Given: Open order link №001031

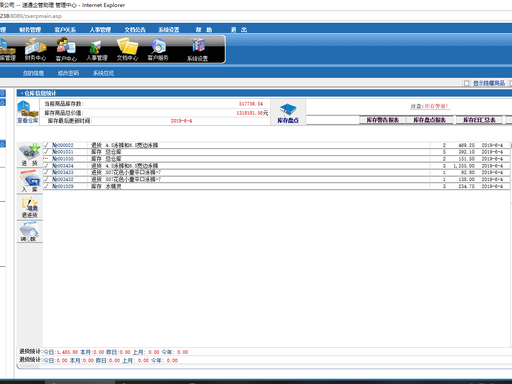Looking at the screenshot, I should click(63, 152).
